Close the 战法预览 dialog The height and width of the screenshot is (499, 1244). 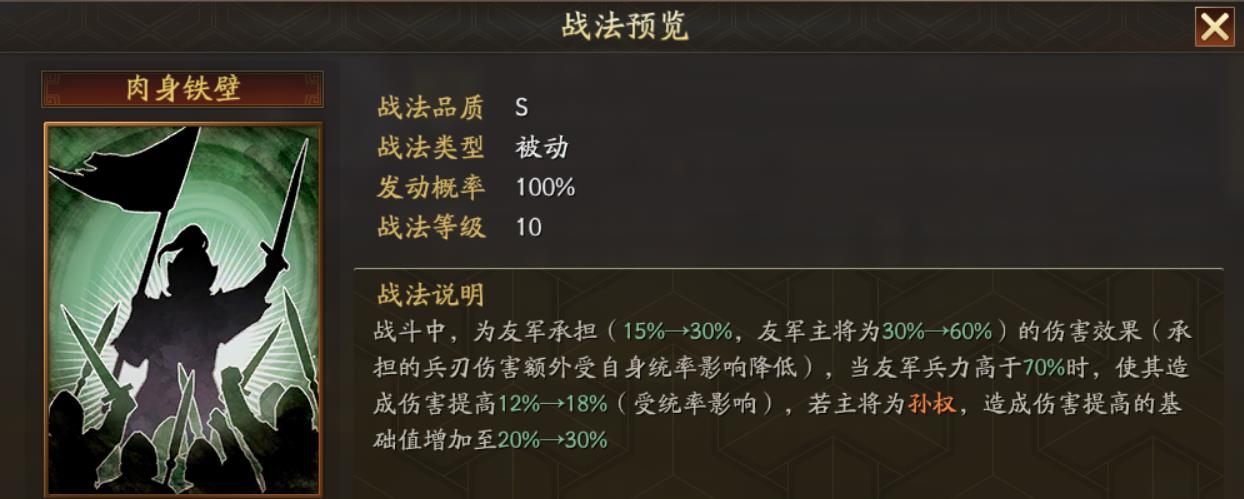pyautogui.click(x=1214, y=27)
